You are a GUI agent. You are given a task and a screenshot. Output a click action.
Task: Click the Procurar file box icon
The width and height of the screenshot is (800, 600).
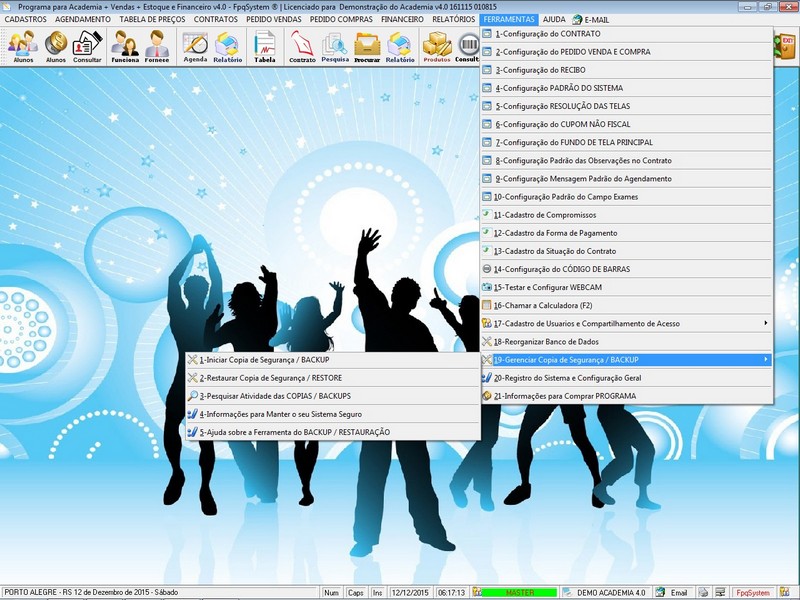tap(367, 46)
